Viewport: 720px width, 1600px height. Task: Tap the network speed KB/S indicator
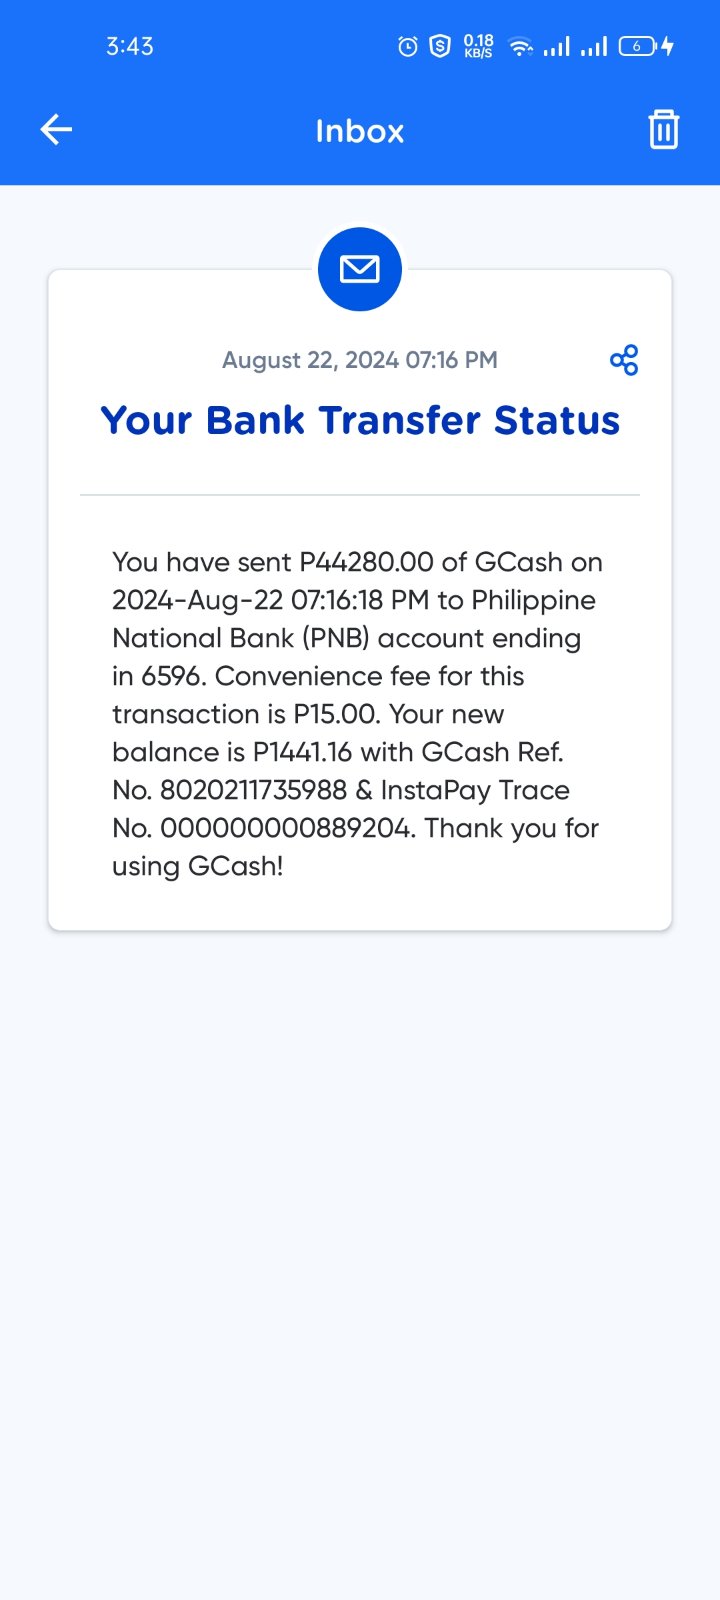478,46
